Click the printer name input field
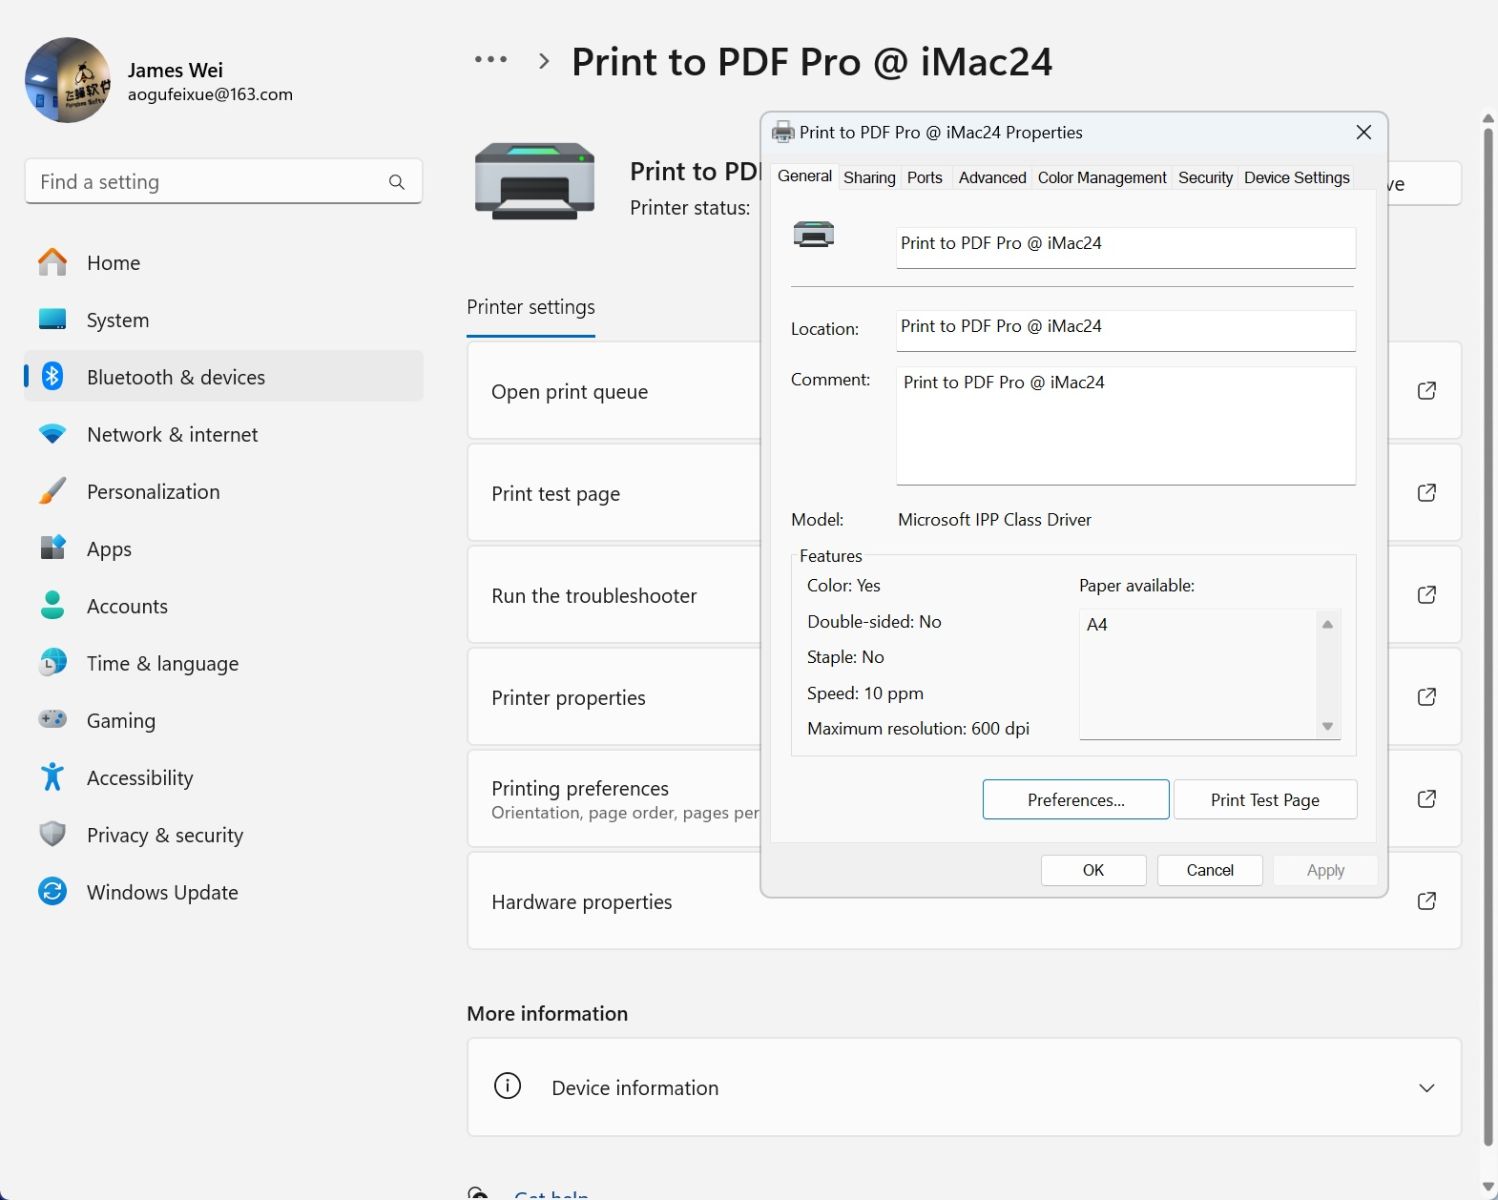The height and width of the screenshot is (1200, 1498). tap(1126, 247)
